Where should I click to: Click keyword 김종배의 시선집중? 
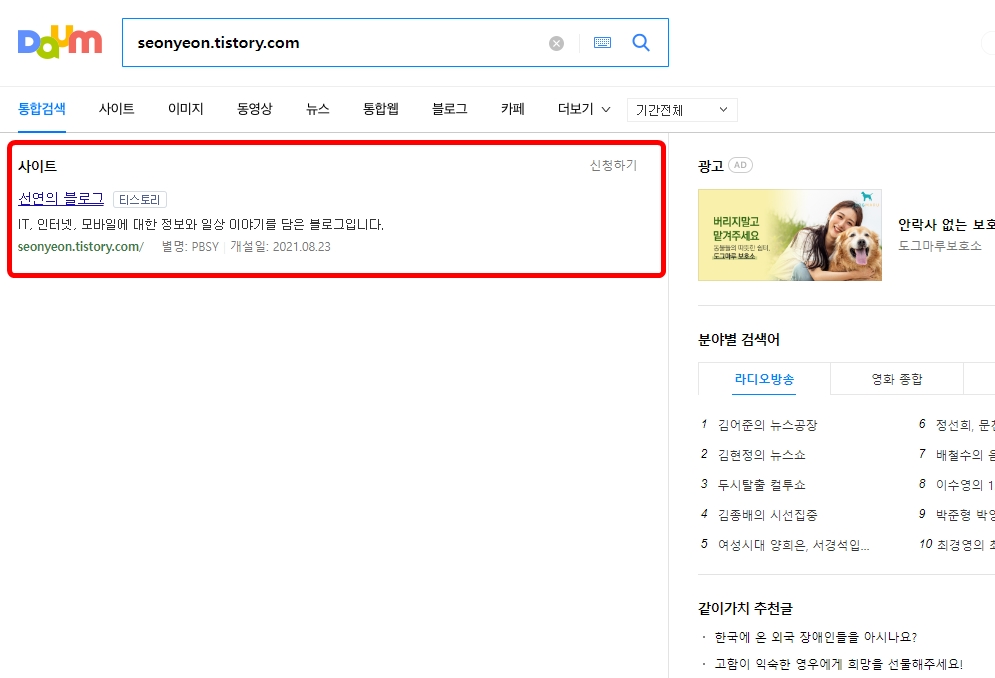[767, 514]
